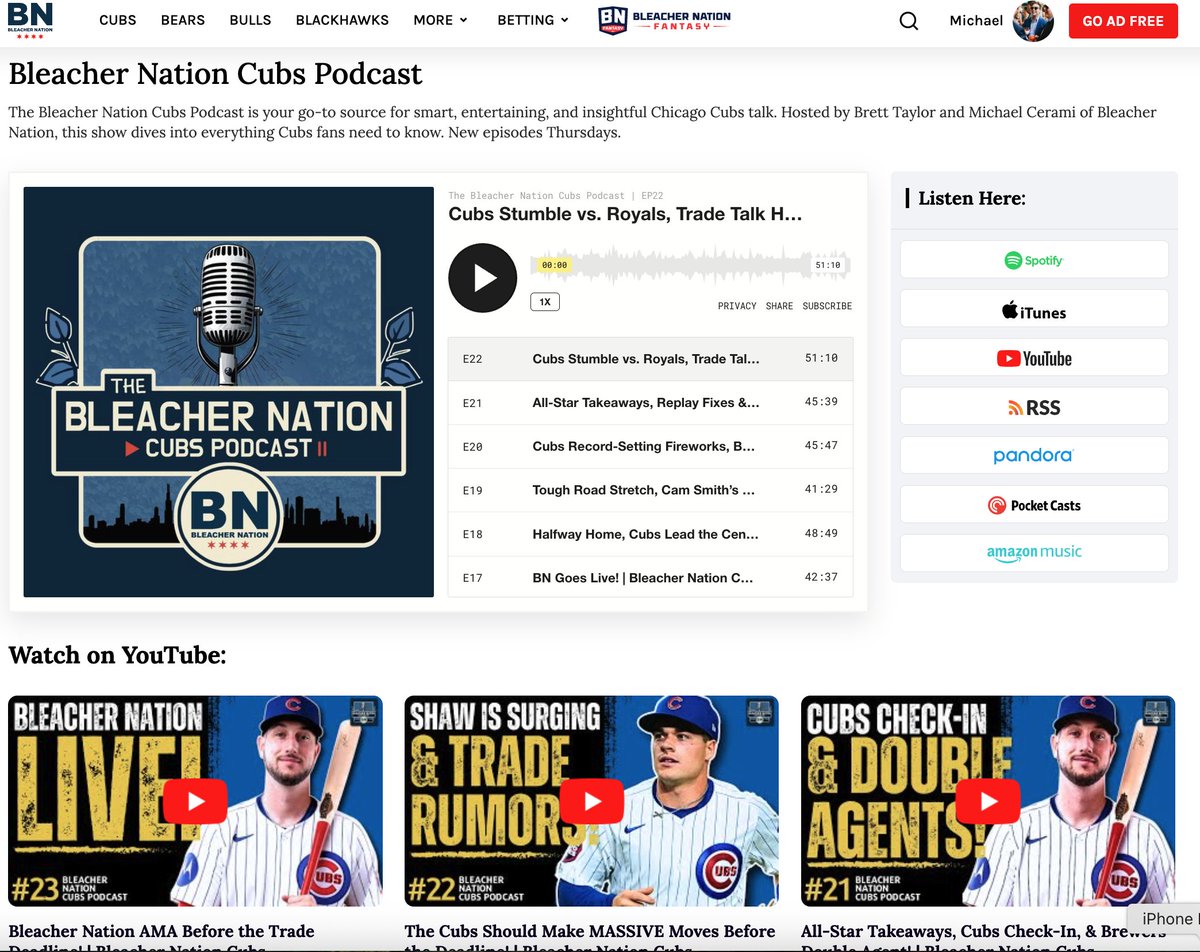Open the site search magnifier
This screenshot has height=952, width=1200.
point(908,21)
